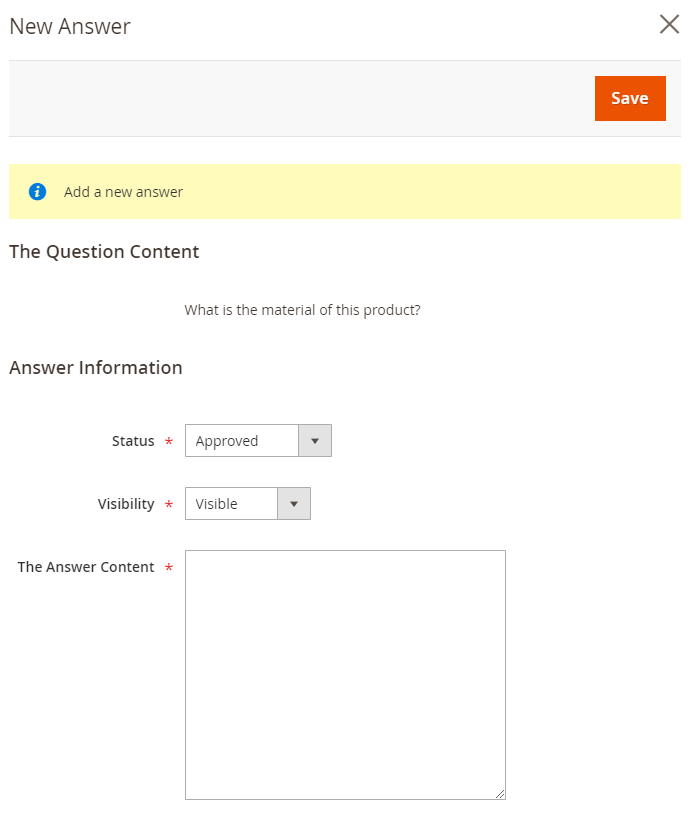Focus the Answer Content text area

pyautogui.click(x=345, y=675)
